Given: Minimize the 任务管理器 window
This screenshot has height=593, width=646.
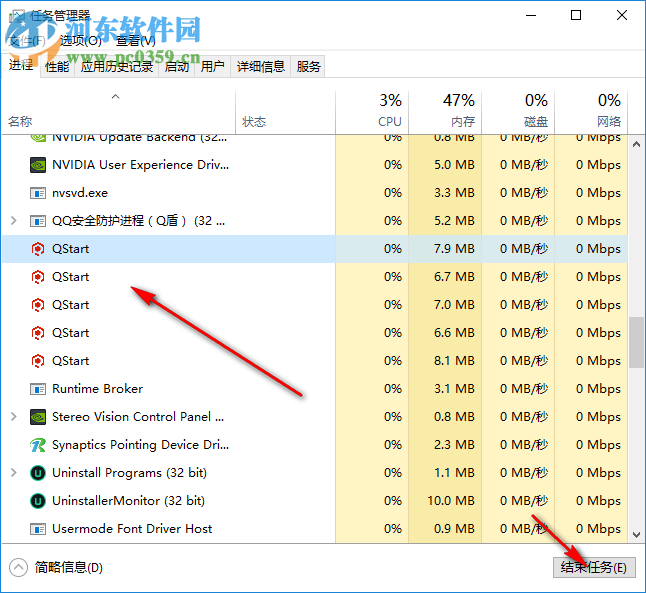Looking at the screenshot, I should [531, 15].
